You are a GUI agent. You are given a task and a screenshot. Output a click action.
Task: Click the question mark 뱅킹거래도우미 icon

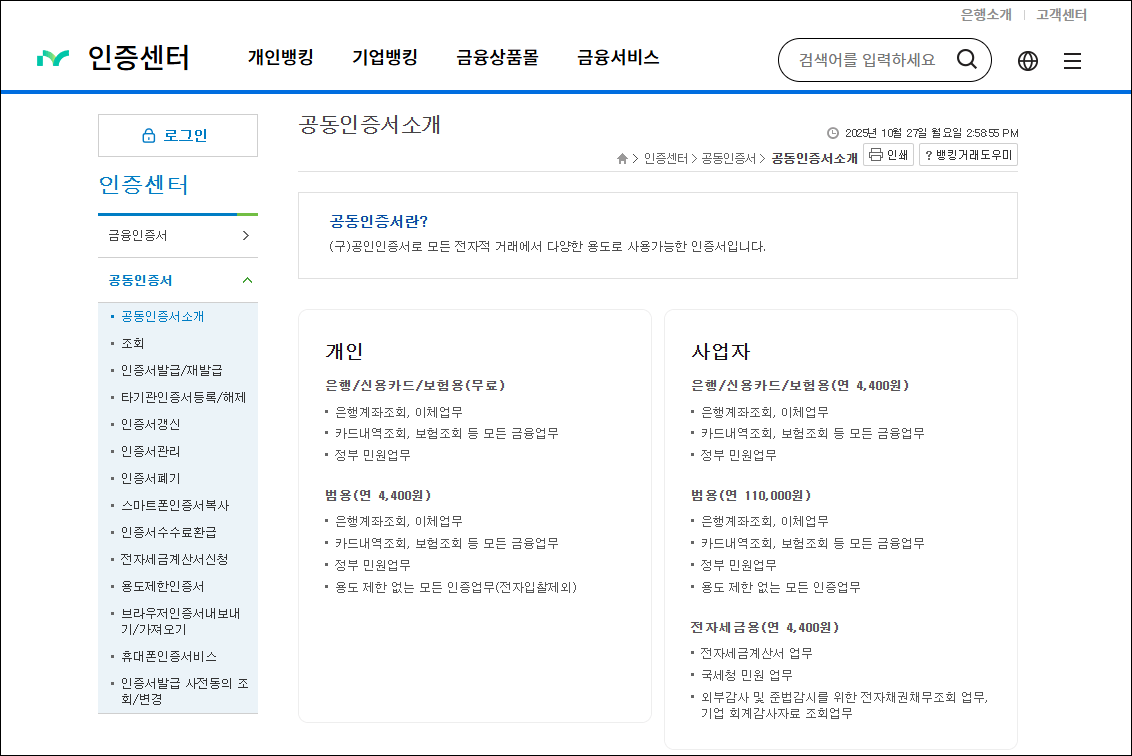928,155
